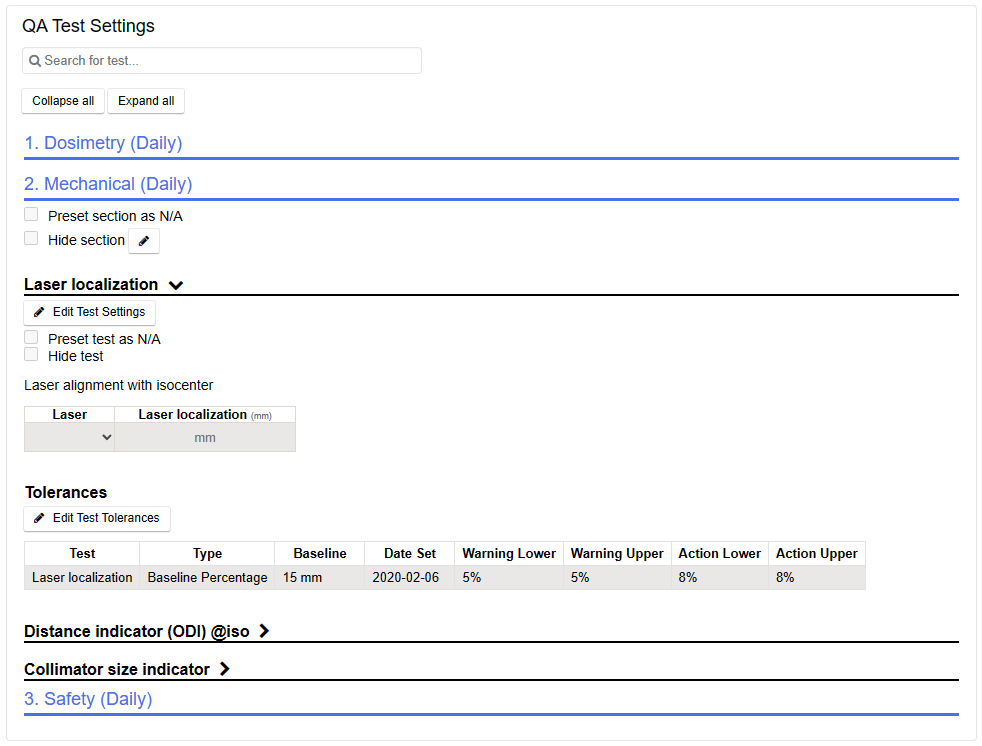This screenshot has height=746, width=982.
Task: Open the 2. Mechanical (Daily) section header
Action: tap(107, 184)
